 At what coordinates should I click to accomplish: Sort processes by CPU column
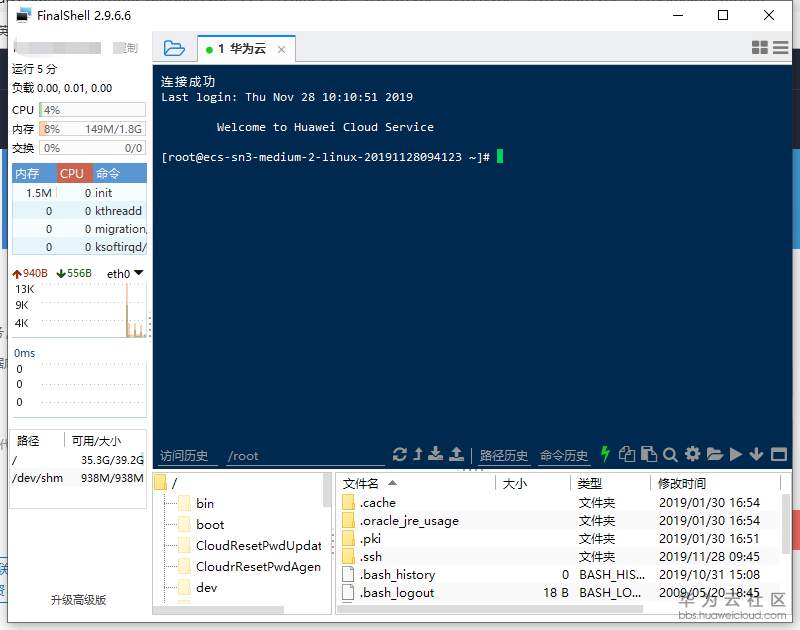[74, 173]
